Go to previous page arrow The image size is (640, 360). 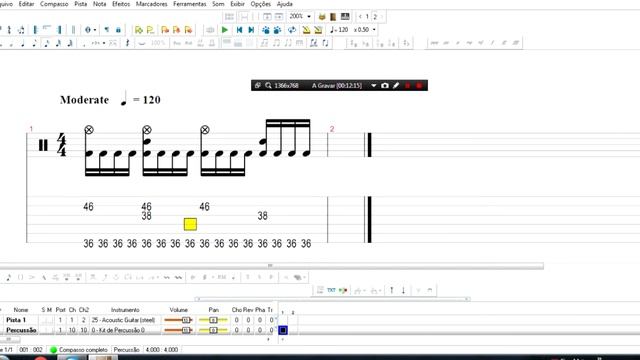[360, 17]
